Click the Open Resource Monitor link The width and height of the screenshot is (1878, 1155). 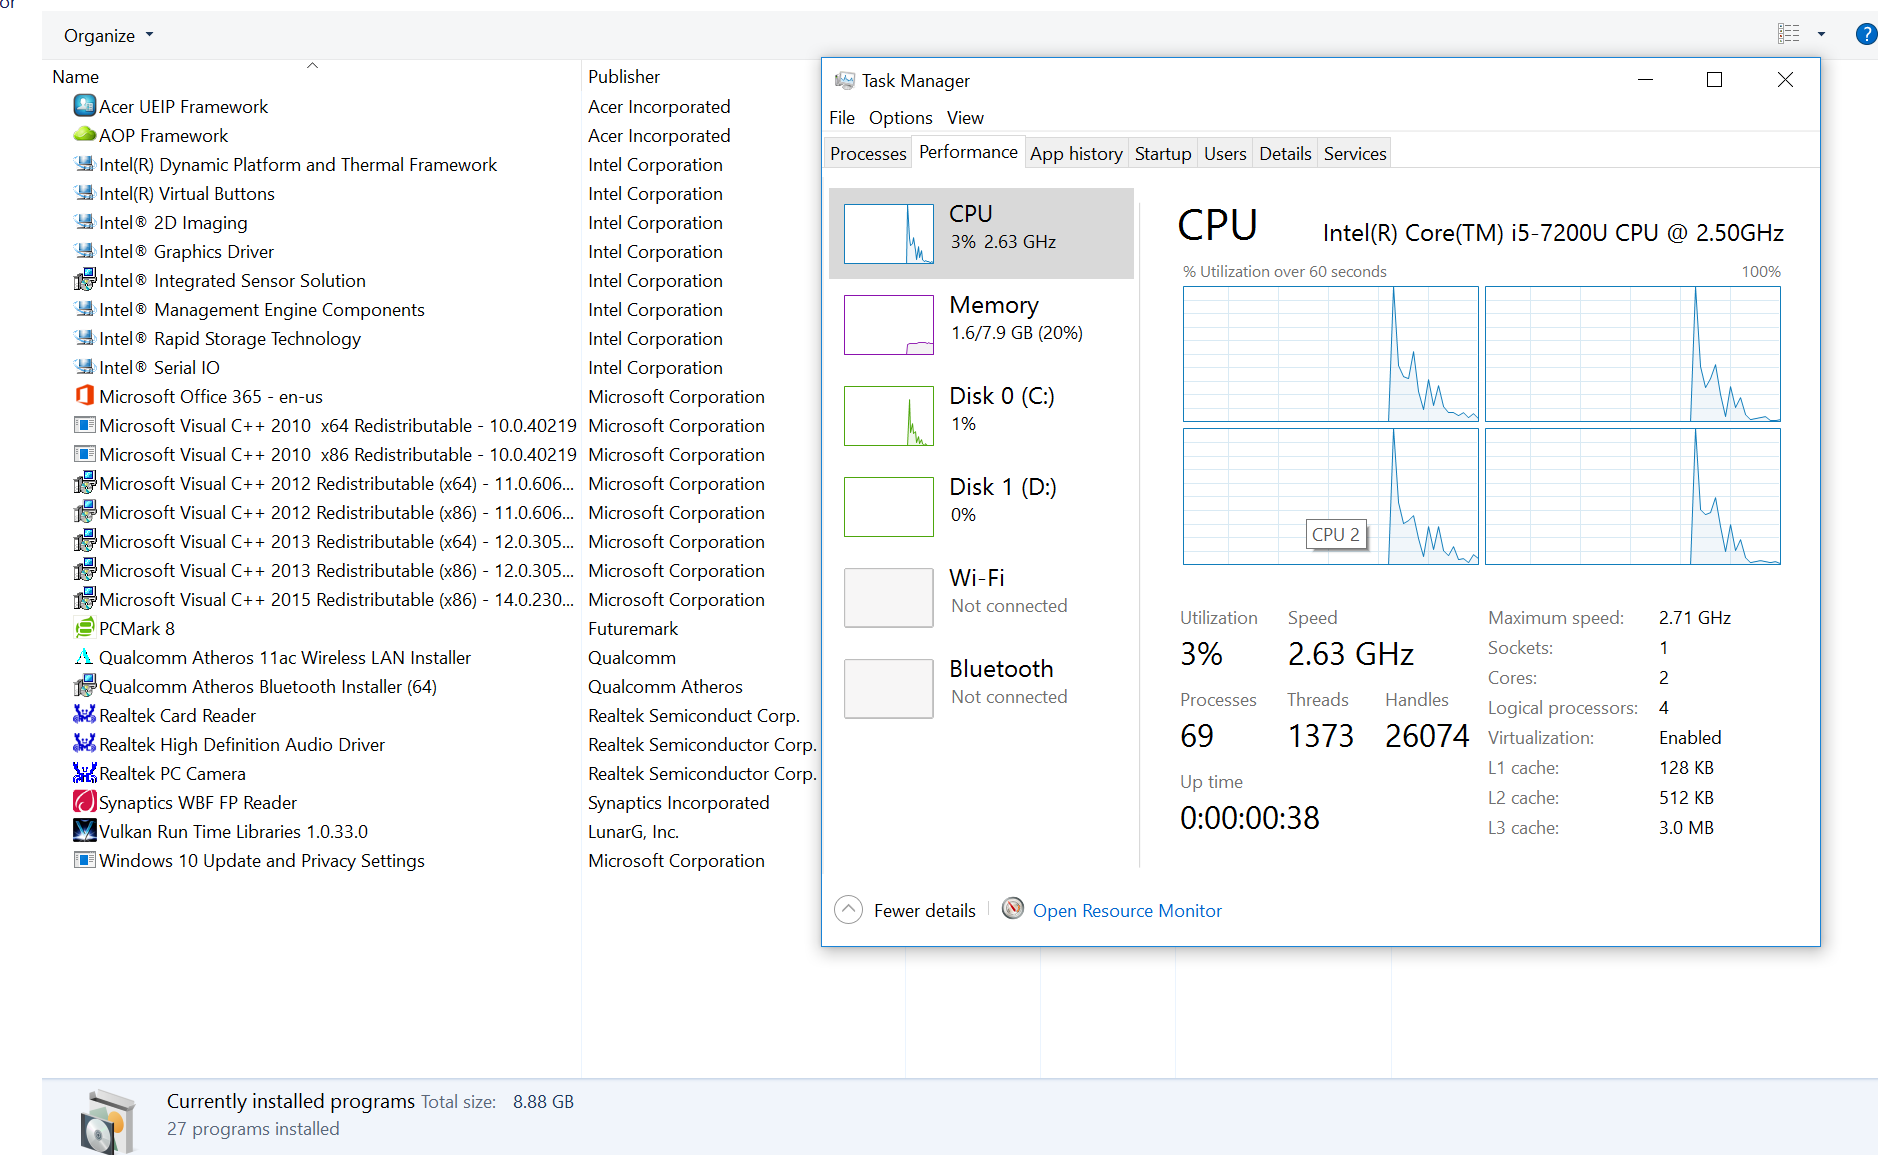1127,911
